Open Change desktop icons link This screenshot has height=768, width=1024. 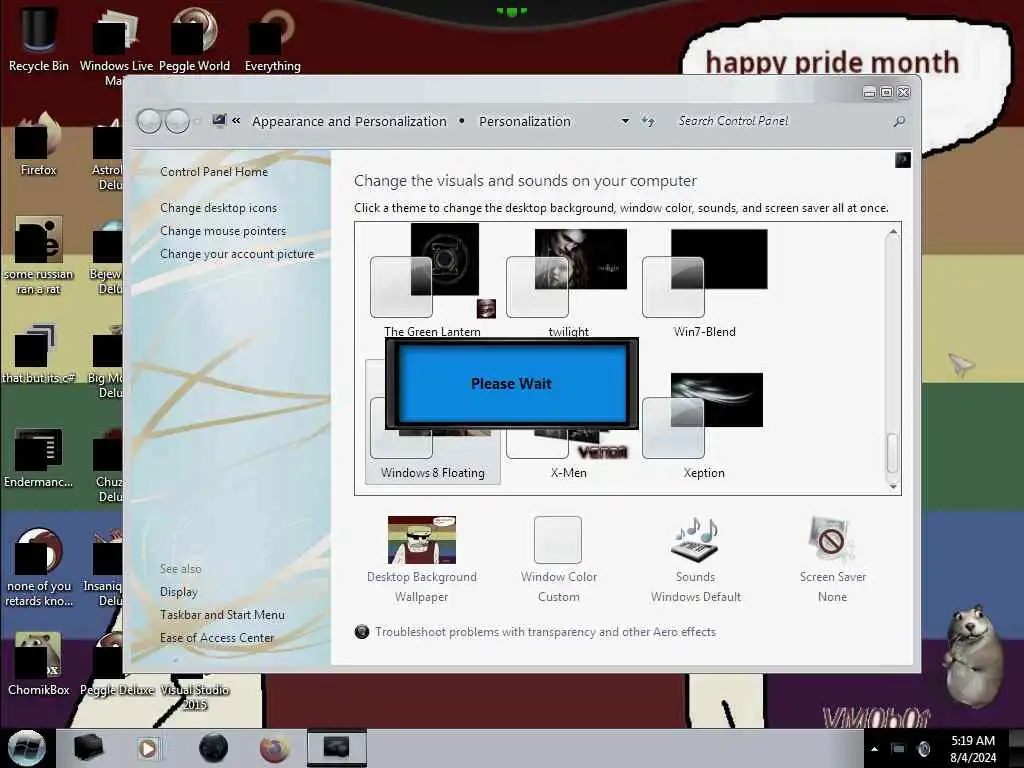pos(218,208)
